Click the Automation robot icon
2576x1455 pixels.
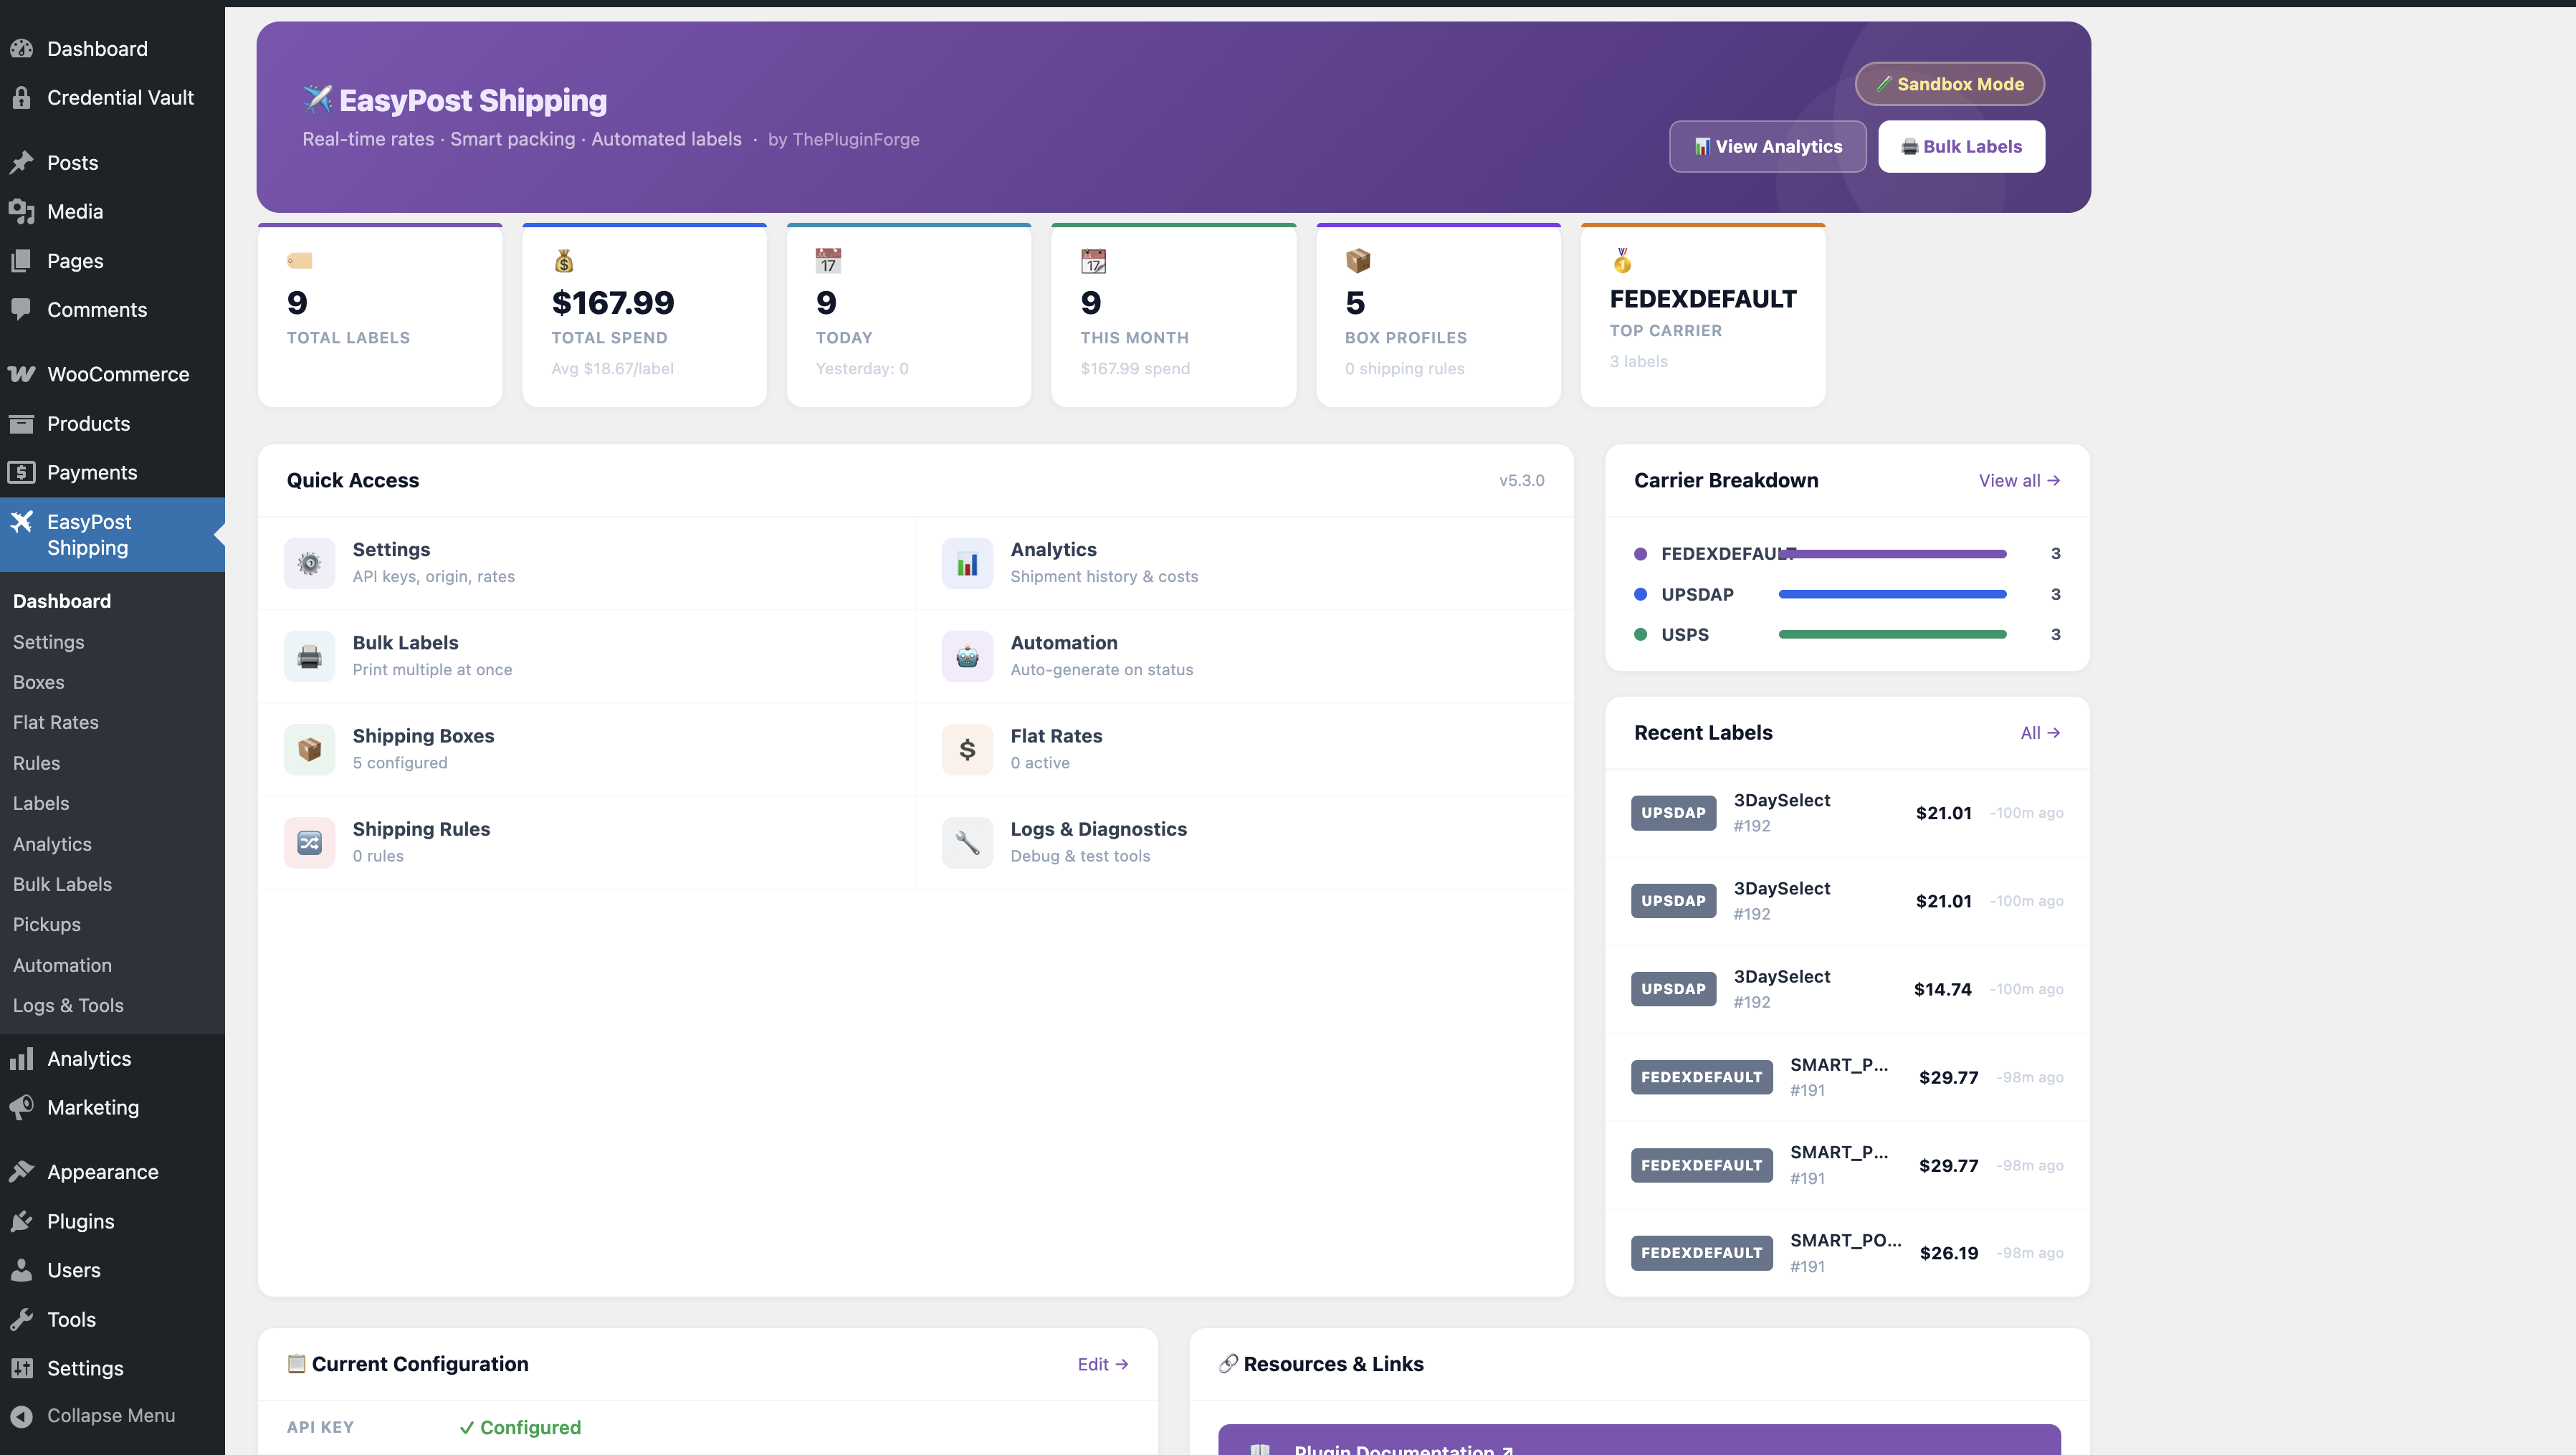click(967, 656)
